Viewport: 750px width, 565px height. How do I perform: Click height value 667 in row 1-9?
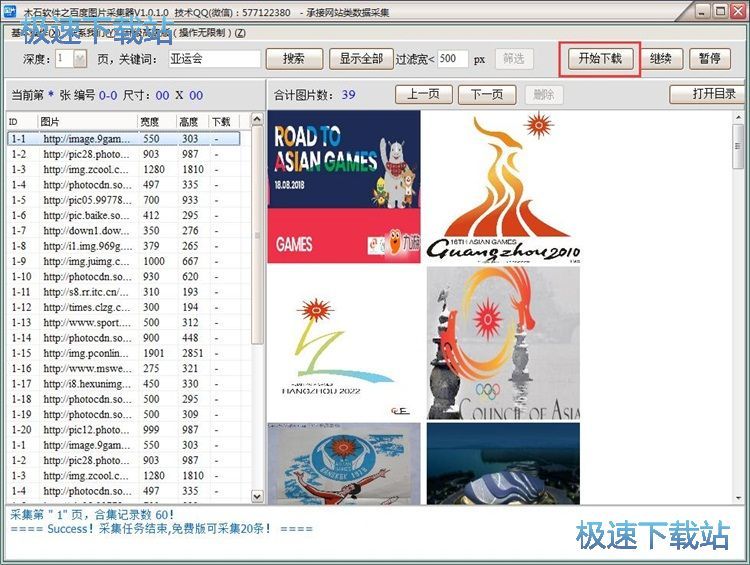click(x=190, y=261)
